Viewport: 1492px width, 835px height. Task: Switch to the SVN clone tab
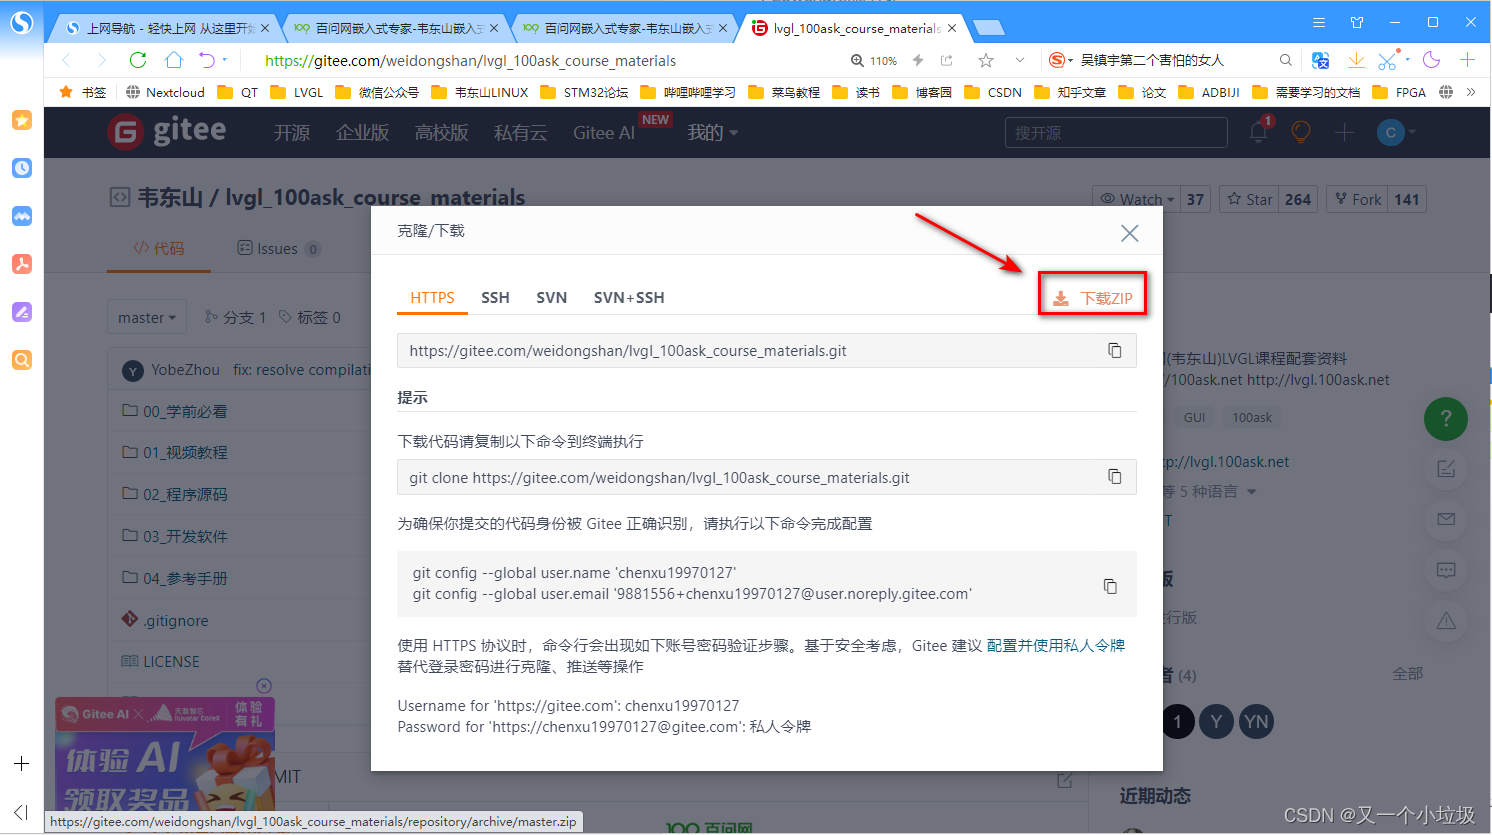(551, 298)
